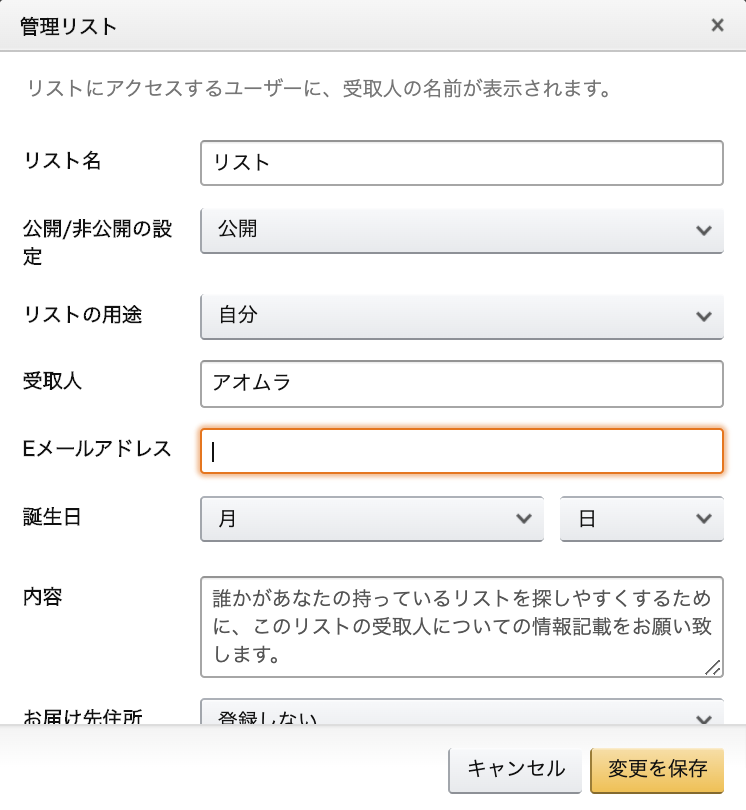This screenshot has width=746, height=810.
Task: Click the 誕生日 label
Action: [x=52, y=517]
